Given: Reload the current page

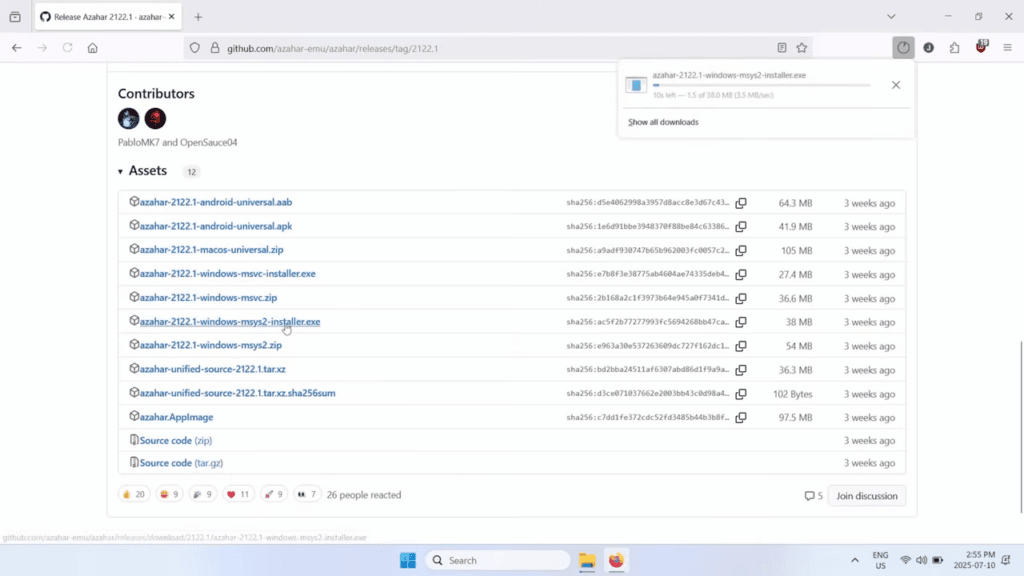Looking at the screenshot, I should tap(67, 48).
